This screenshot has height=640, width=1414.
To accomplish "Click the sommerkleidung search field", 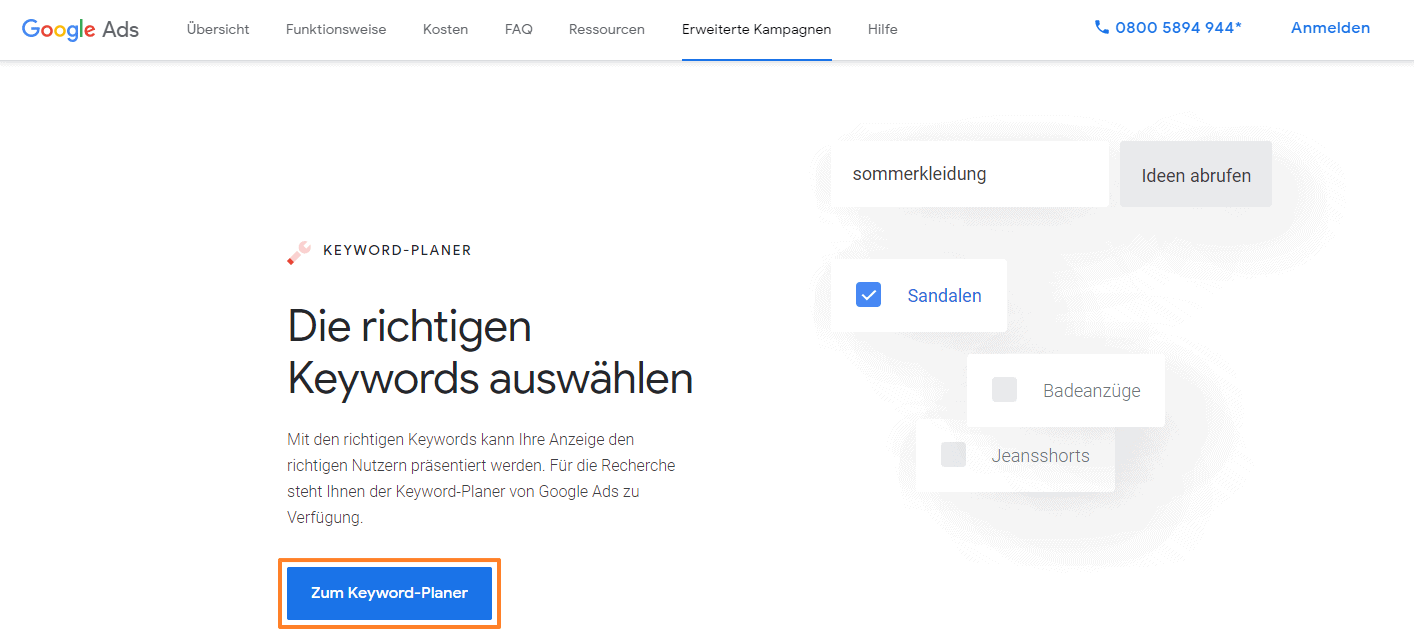I will [x=970, y=174].
